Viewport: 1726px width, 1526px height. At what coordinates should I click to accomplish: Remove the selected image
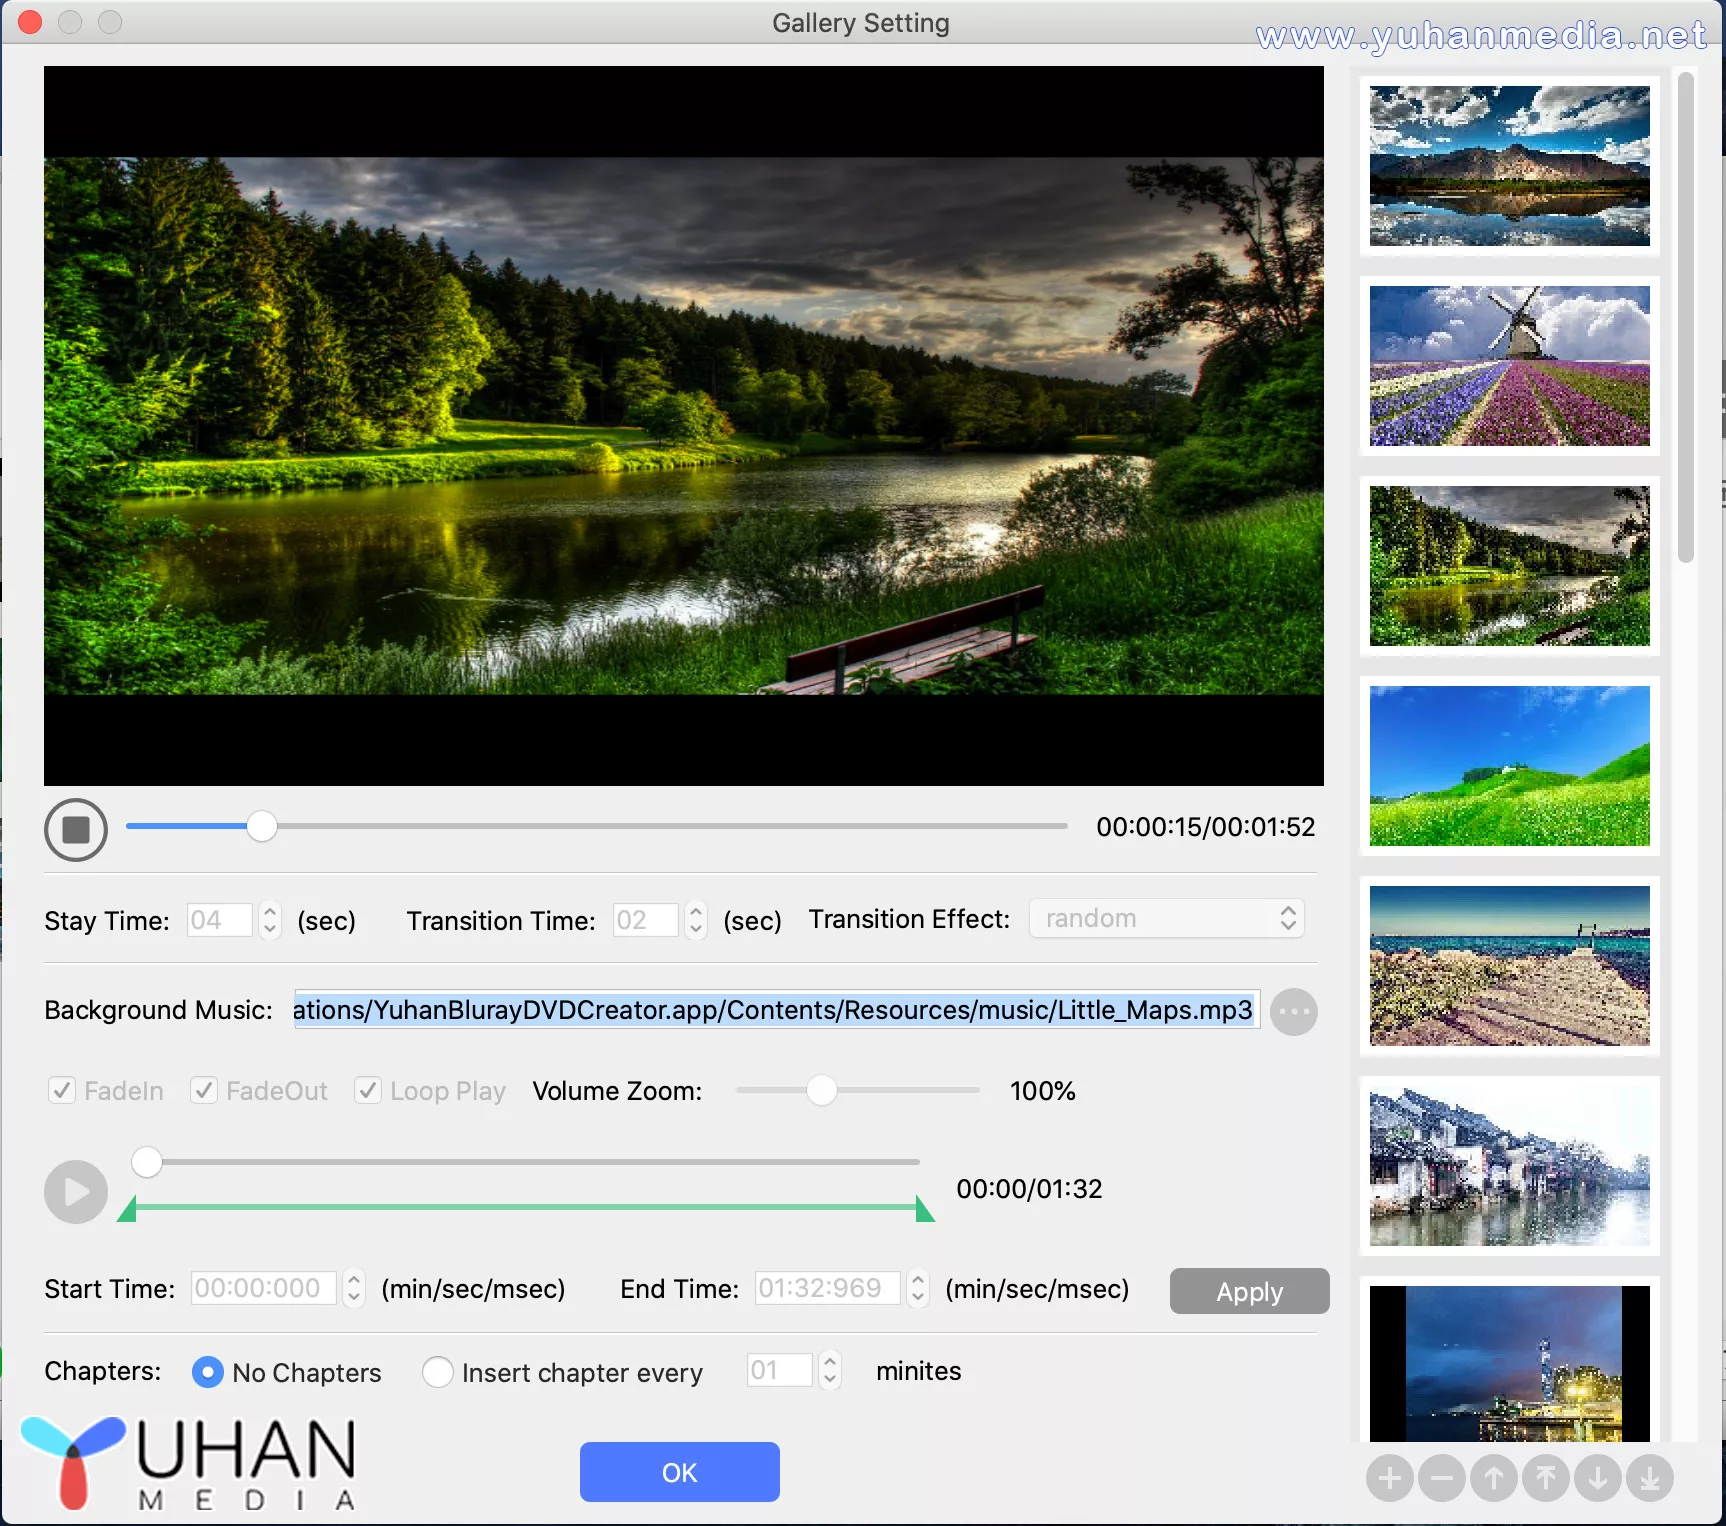pyautogui.click(x=1441, y=1478)
